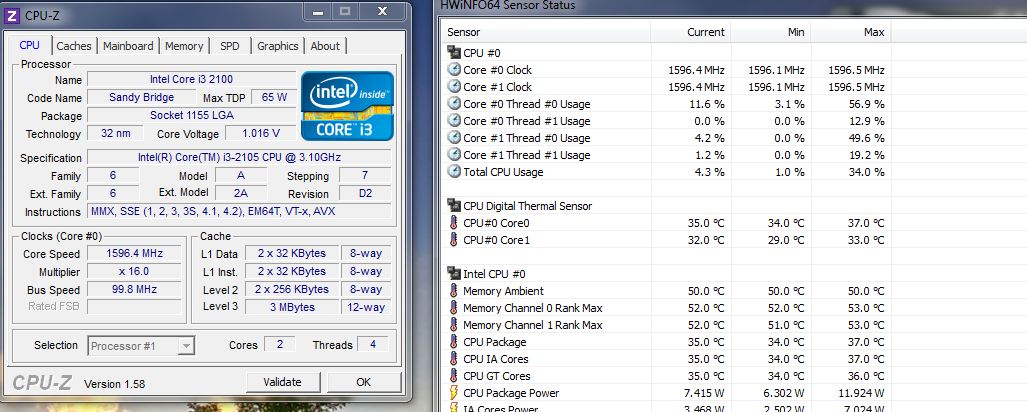
Task: Click thermometer icon for CPU IA Cores
Action: tap(454, 359)
